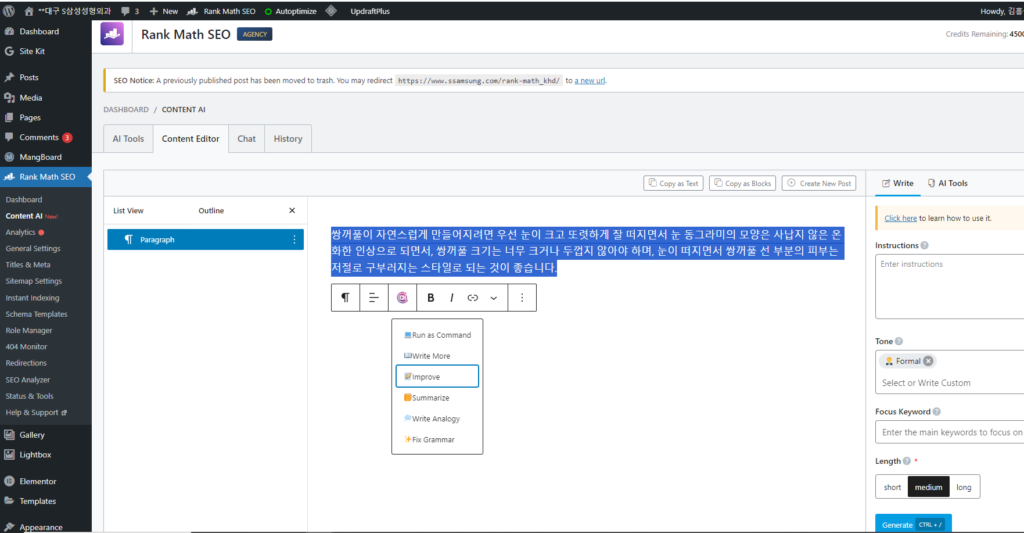The width and height of the screenshot is (1024, 533).
Task: Open Schema Templates submenu item
Action: pos(36,314)
